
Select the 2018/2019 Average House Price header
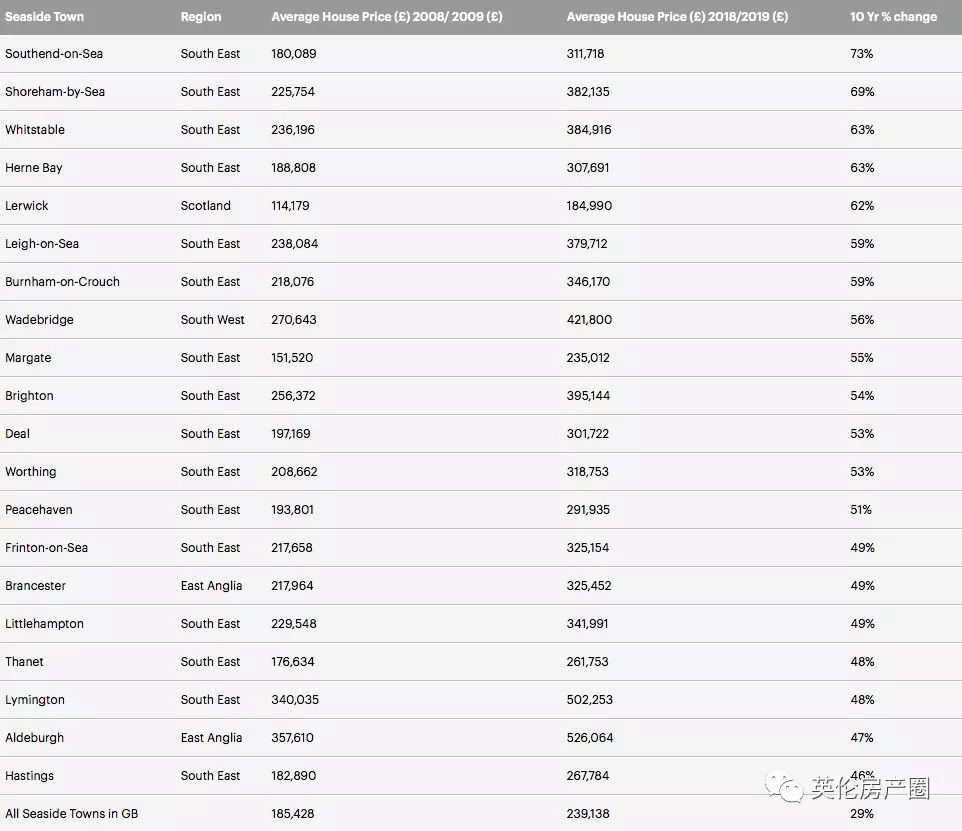pos(677,17)
